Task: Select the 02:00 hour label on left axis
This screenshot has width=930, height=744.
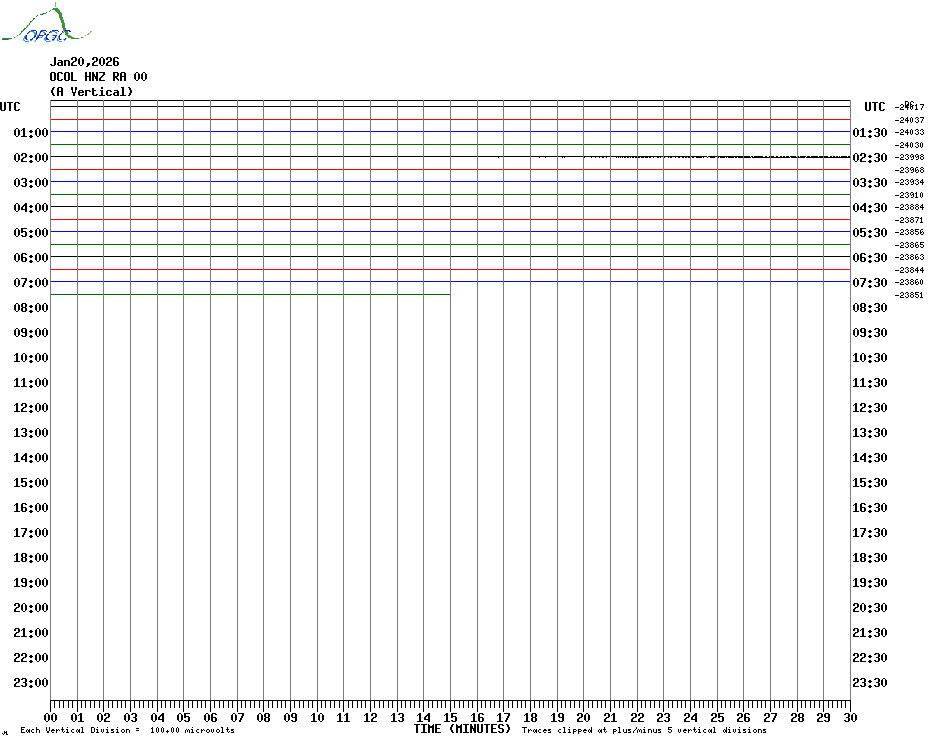Action: tap(31, 158)
